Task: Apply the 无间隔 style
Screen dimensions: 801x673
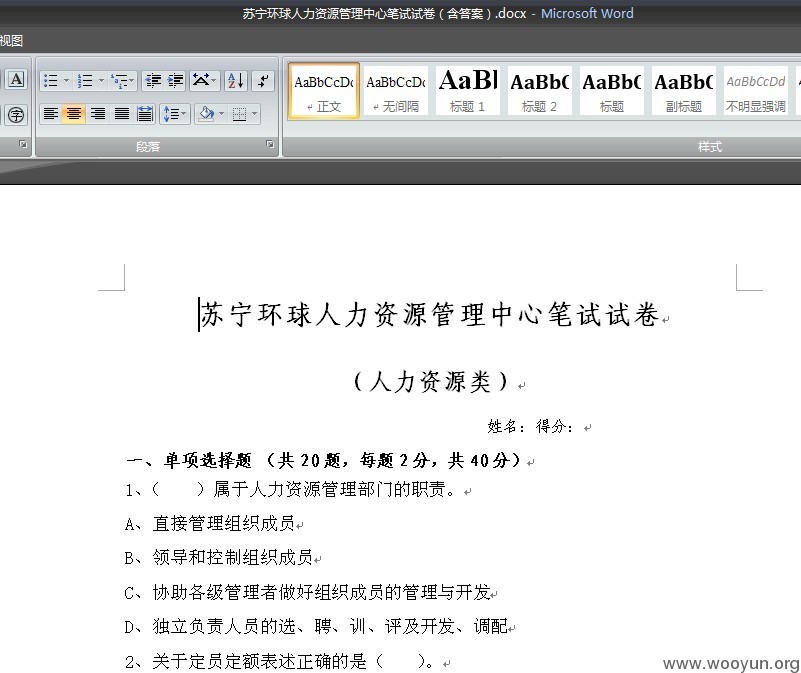Action: coord(396,91)
